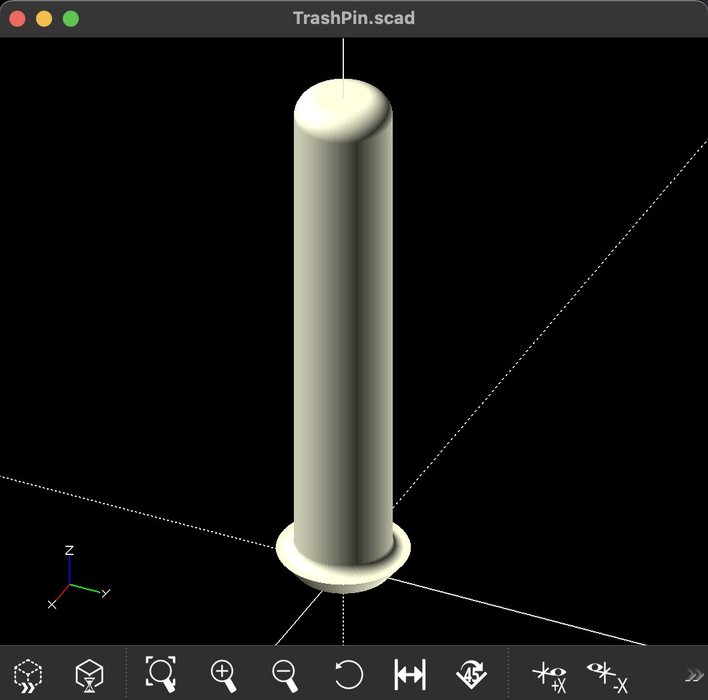Screen dimensions: 708x700
Task: Switch to the +X view
Action: tap(549, 675)
